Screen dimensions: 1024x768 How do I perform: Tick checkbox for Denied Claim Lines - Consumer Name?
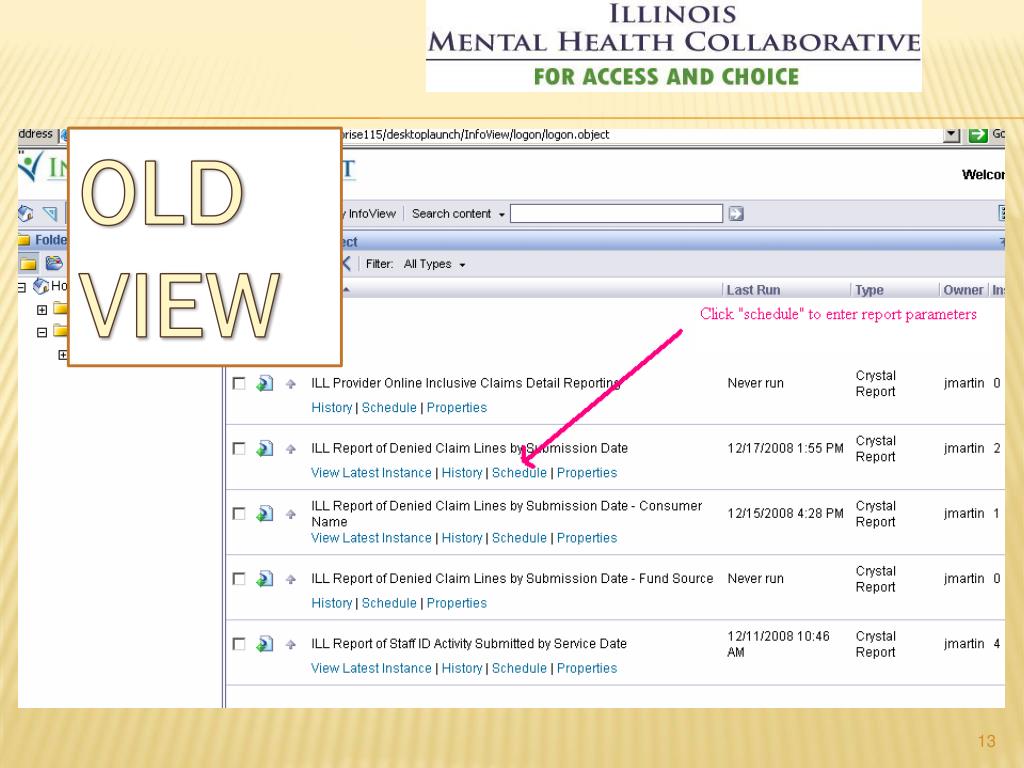[x=239, y=514]
